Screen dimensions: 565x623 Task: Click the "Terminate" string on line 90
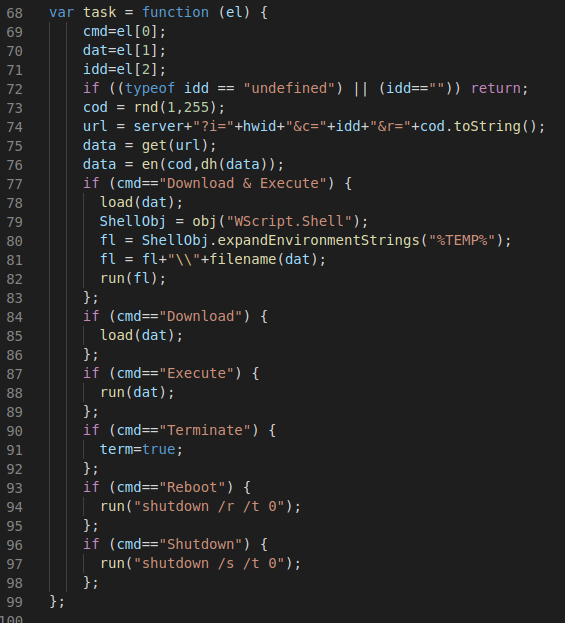click(205, 430)
